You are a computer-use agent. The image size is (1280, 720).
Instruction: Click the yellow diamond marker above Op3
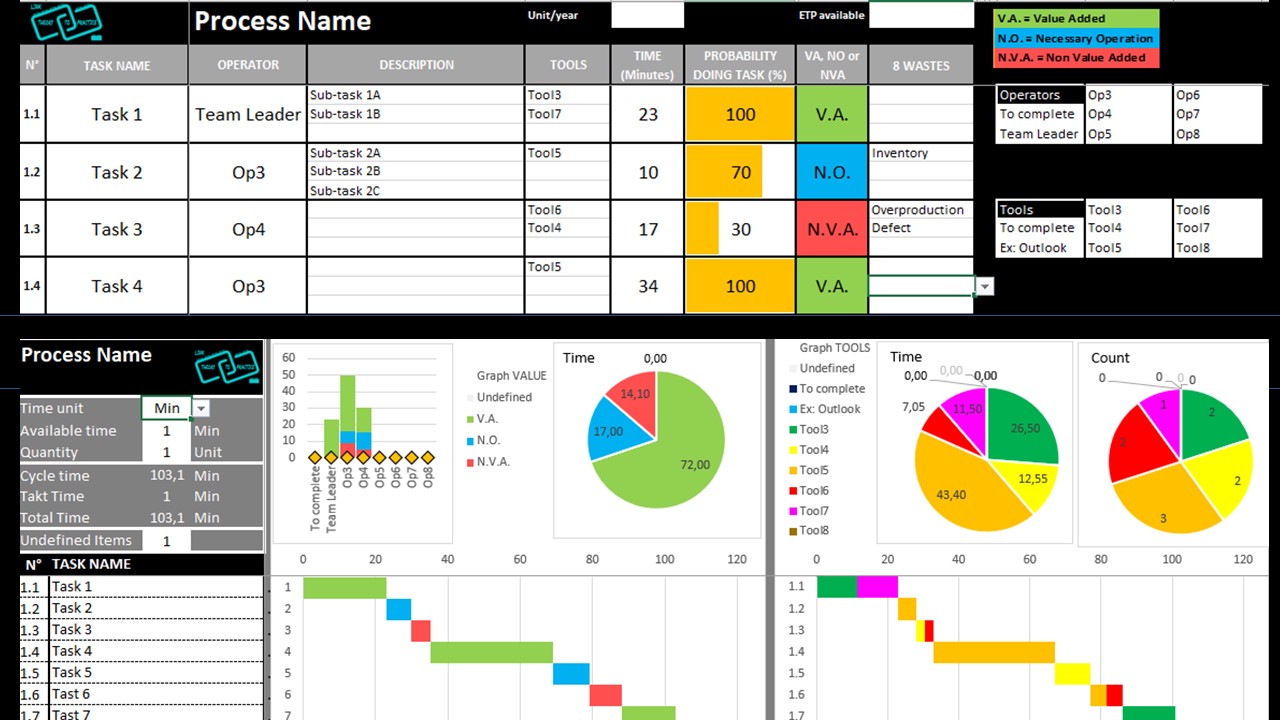pyautogui.click(x=347, y=457)
